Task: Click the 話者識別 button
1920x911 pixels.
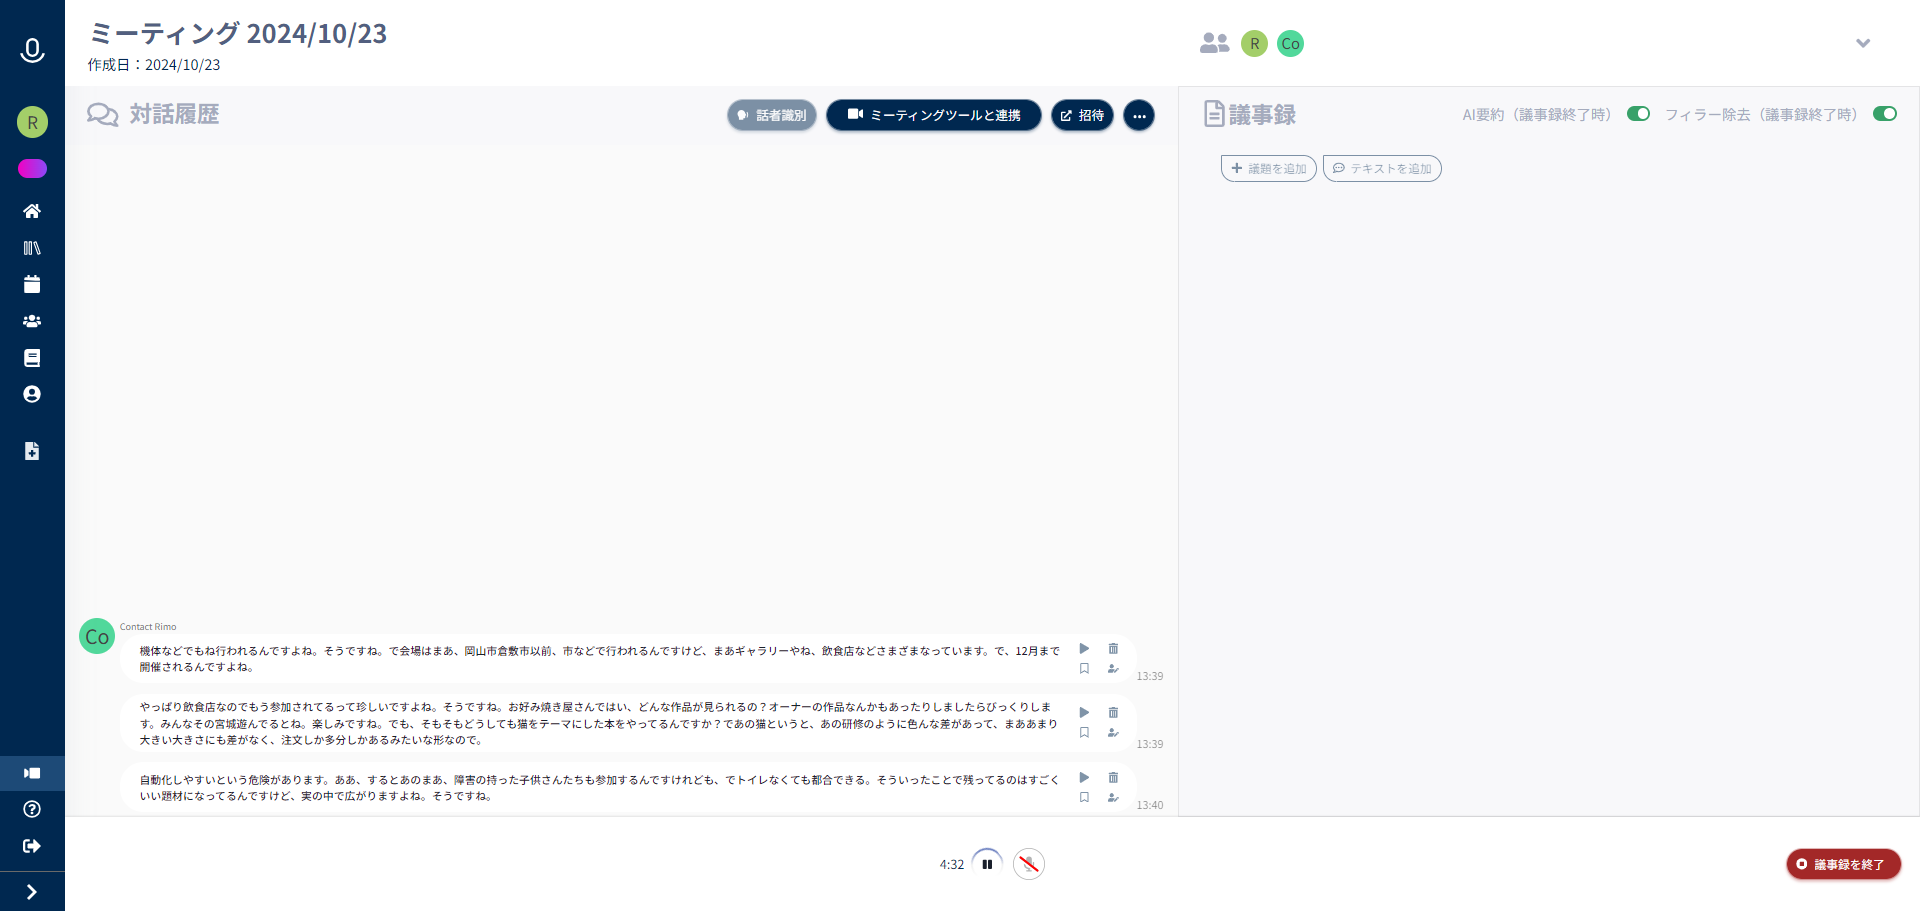Action: [772, 116]
